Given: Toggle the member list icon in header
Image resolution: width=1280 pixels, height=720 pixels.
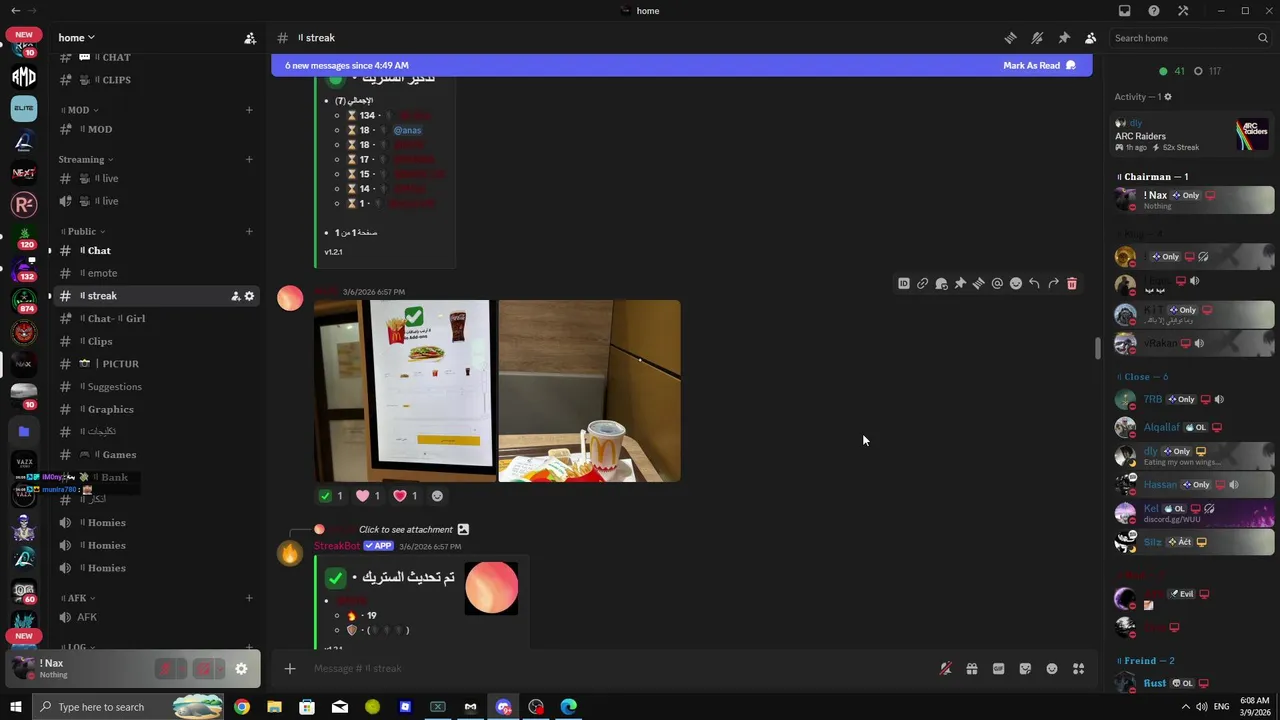Looking at the screenshot, I should [x=1090, y=38].
